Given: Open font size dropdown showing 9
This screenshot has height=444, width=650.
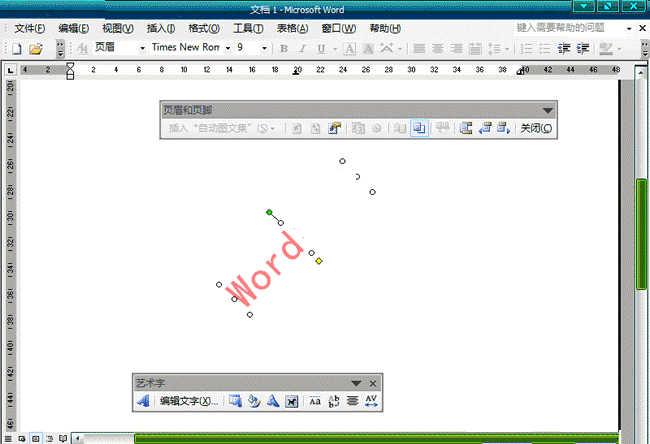Looking at the screenshot, I should point(264,49).
